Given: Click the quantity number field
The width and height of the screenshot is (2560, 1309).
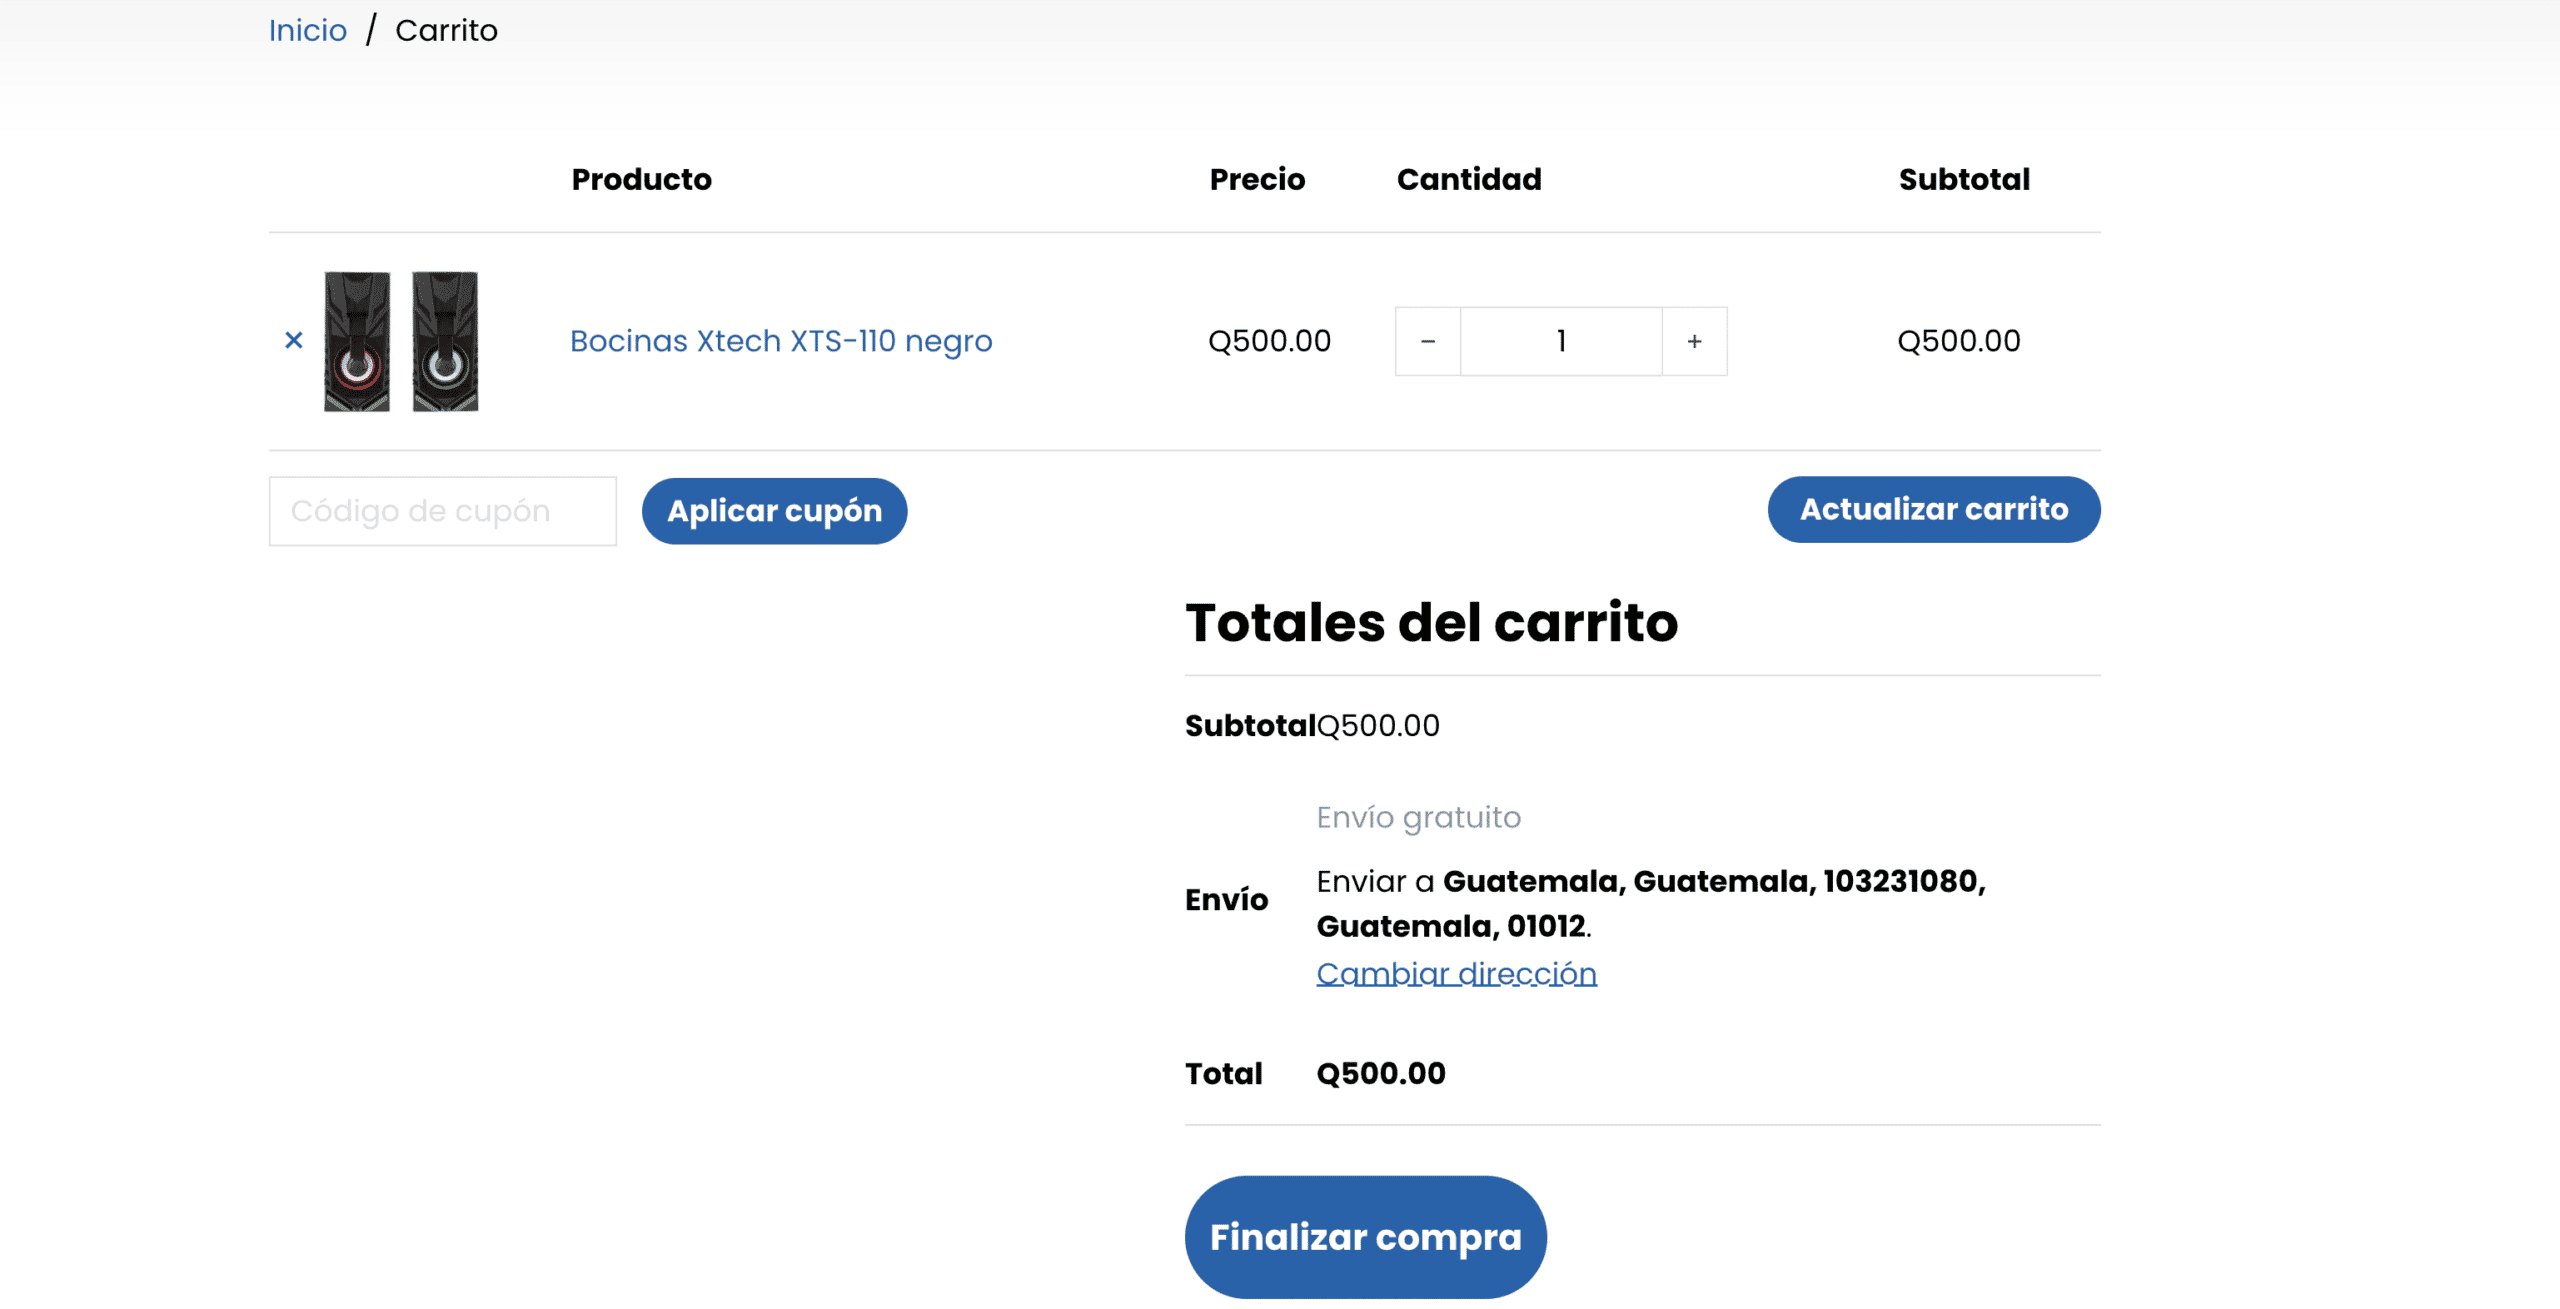Looking at the screenshot, I should [1560, 342].
